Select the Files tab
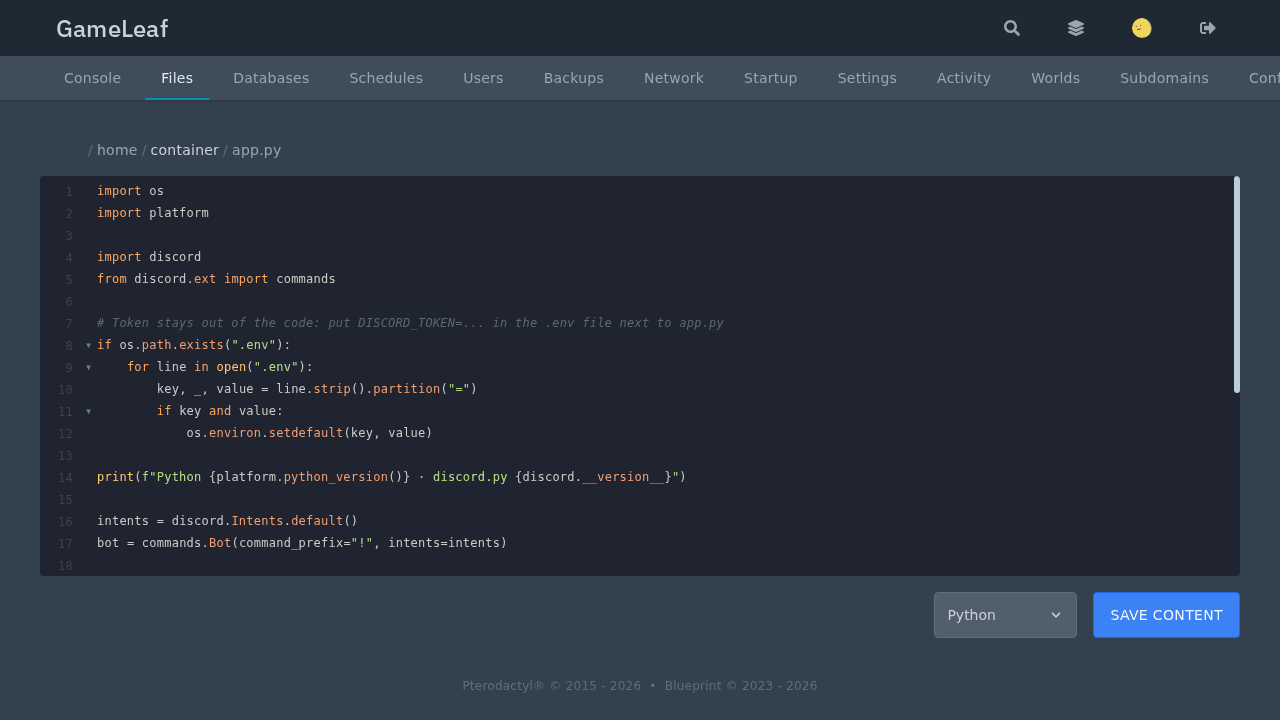 point(177,78)
